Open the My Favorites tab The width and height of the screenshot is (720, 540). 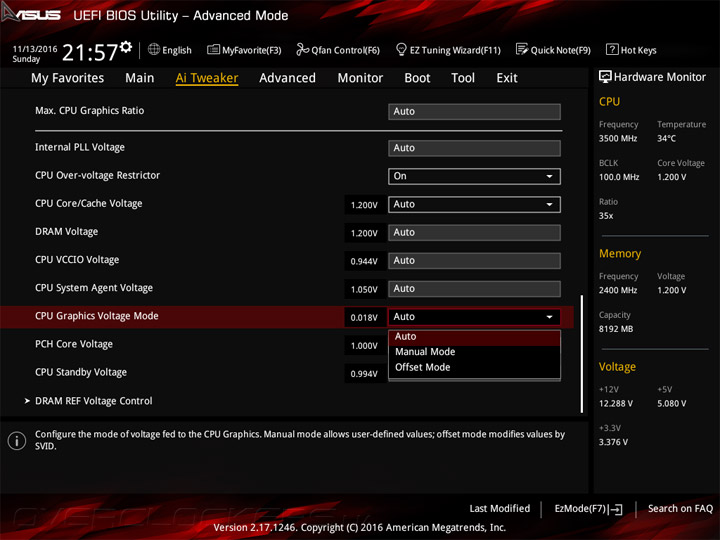[x=68, y=78]
